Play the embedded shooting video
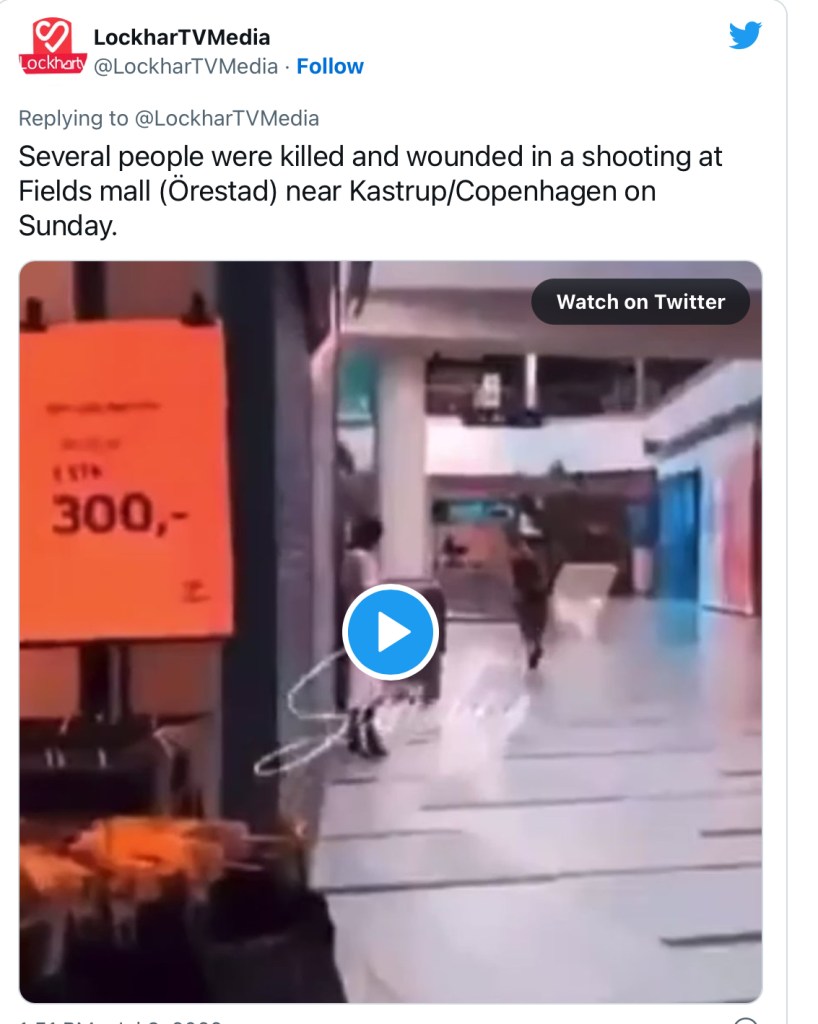Image resolution: width=818 pixels, height=1024 pixels. [x=390, y=632]
